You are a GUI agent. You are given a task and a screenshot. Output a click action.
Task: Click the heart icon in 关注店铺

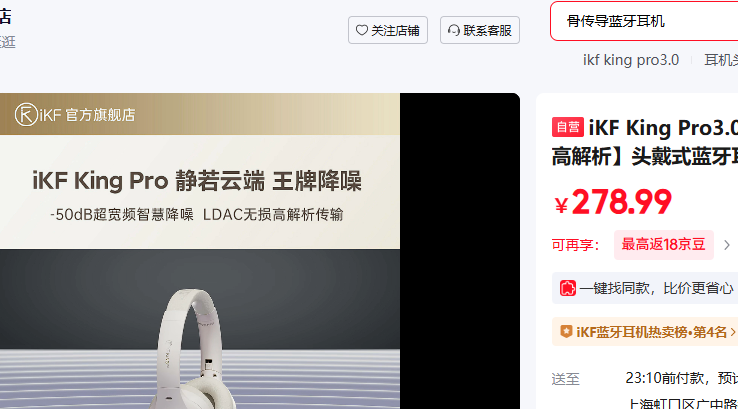361,30
